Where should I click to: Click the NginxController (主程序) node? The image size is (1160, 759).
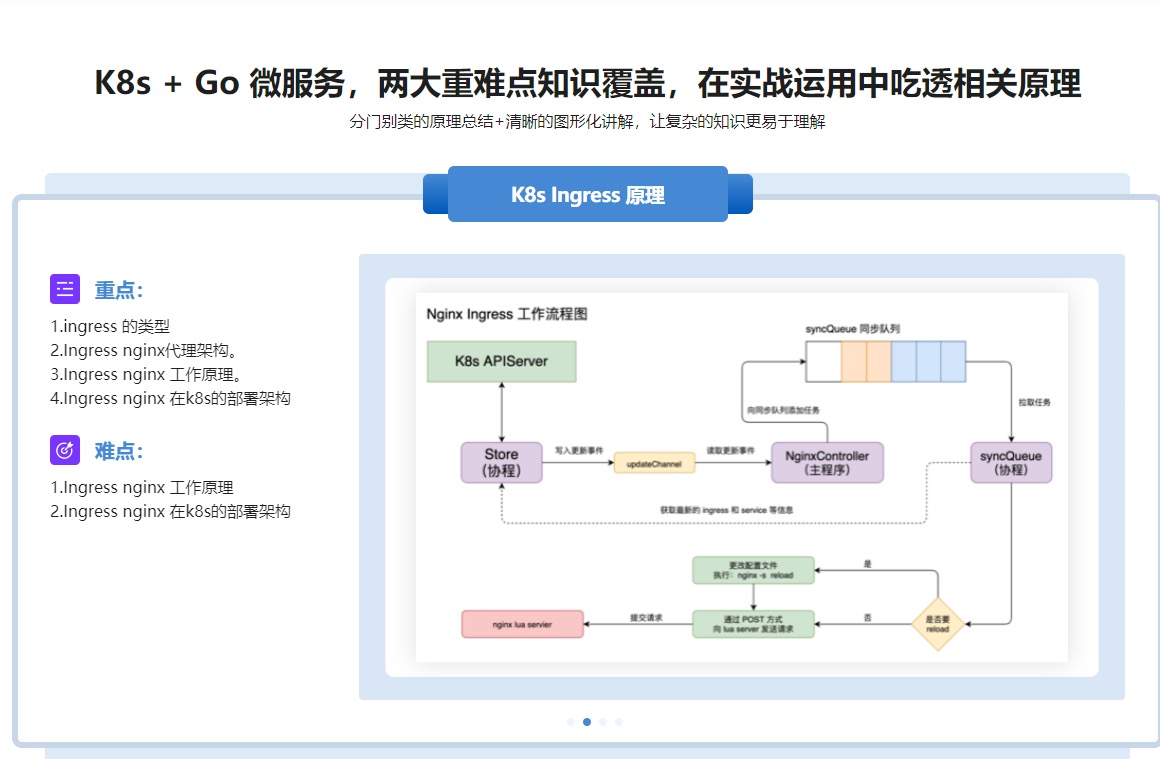coord(827,463)
